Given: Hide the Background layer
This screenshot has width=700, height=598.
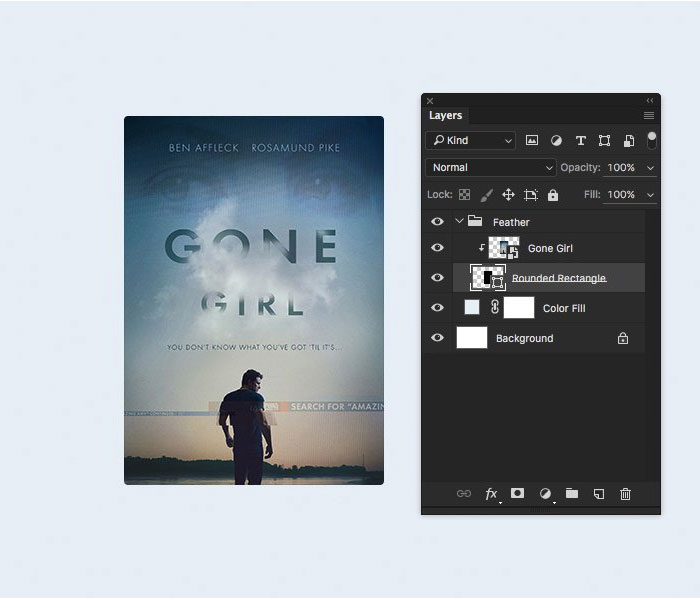Looking at the screenshot, I should tap(438, 337).
